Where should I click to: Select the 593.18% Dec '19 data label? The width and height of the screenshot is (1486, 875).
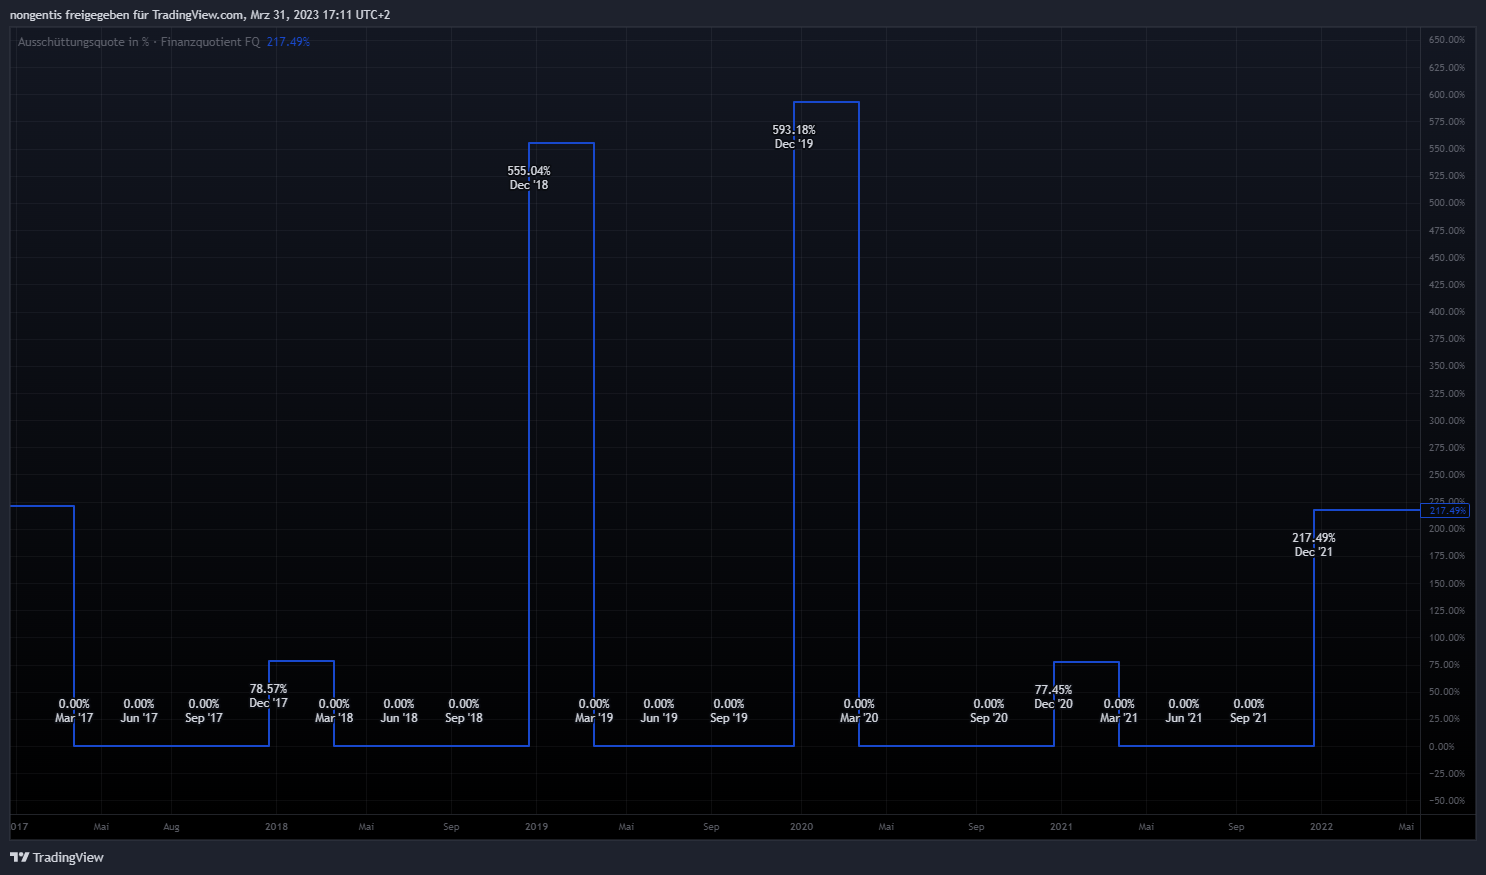coord(794,137)
